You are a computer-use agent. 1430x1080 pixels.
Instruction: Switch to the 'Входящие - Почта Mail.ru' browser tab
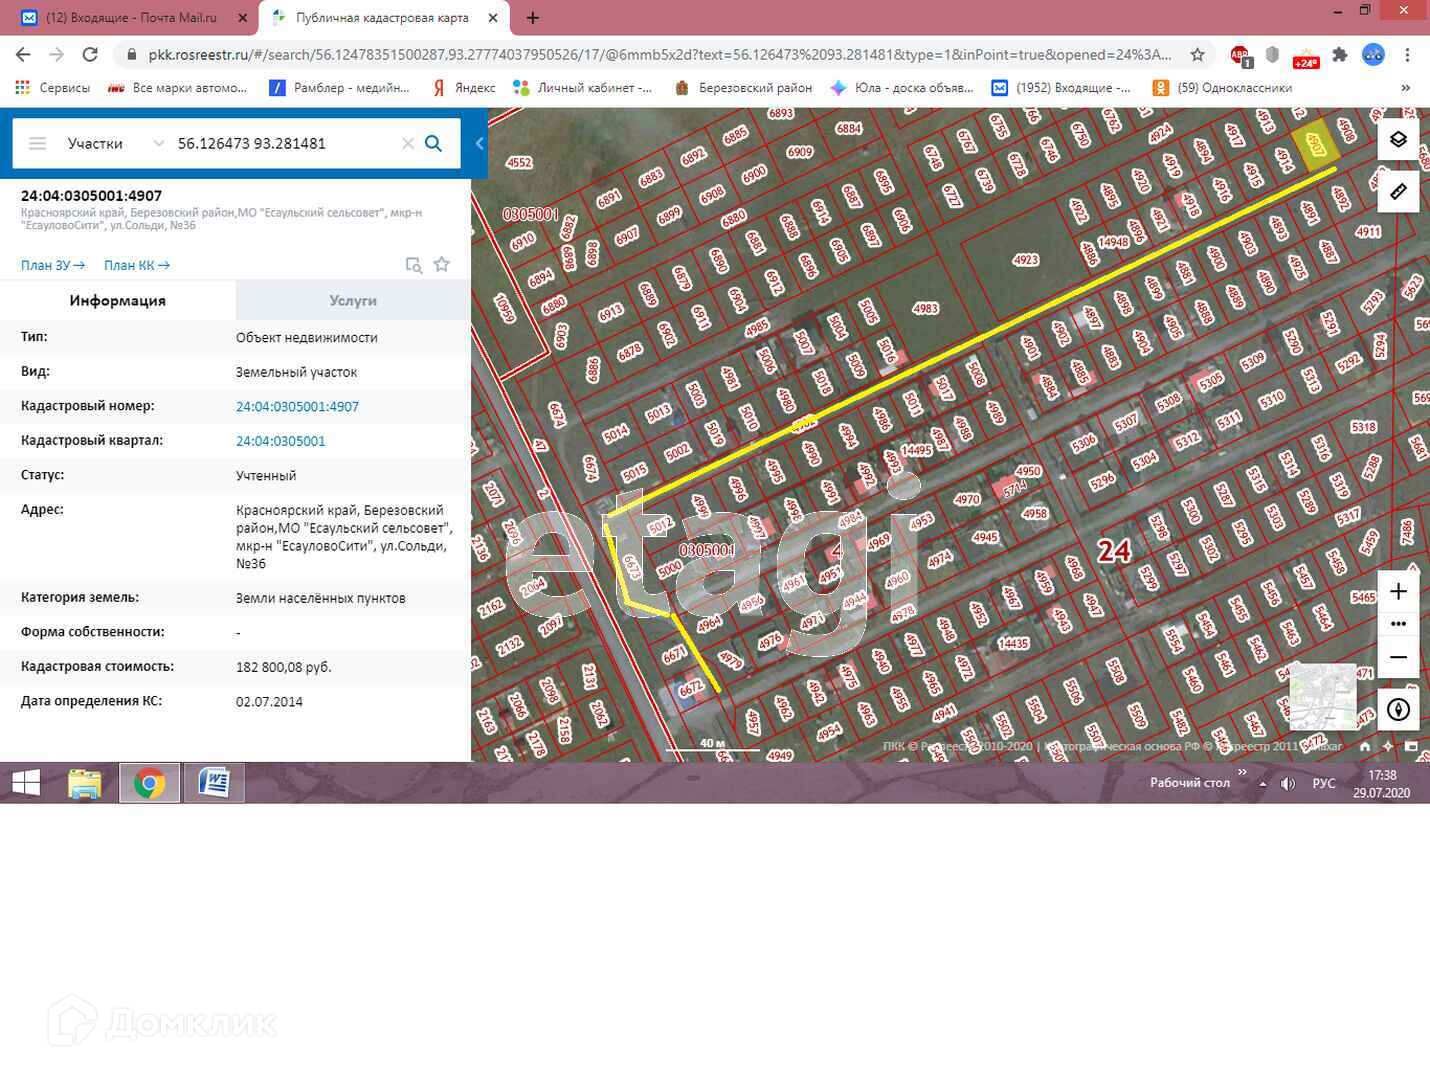(x=130, y=18)
